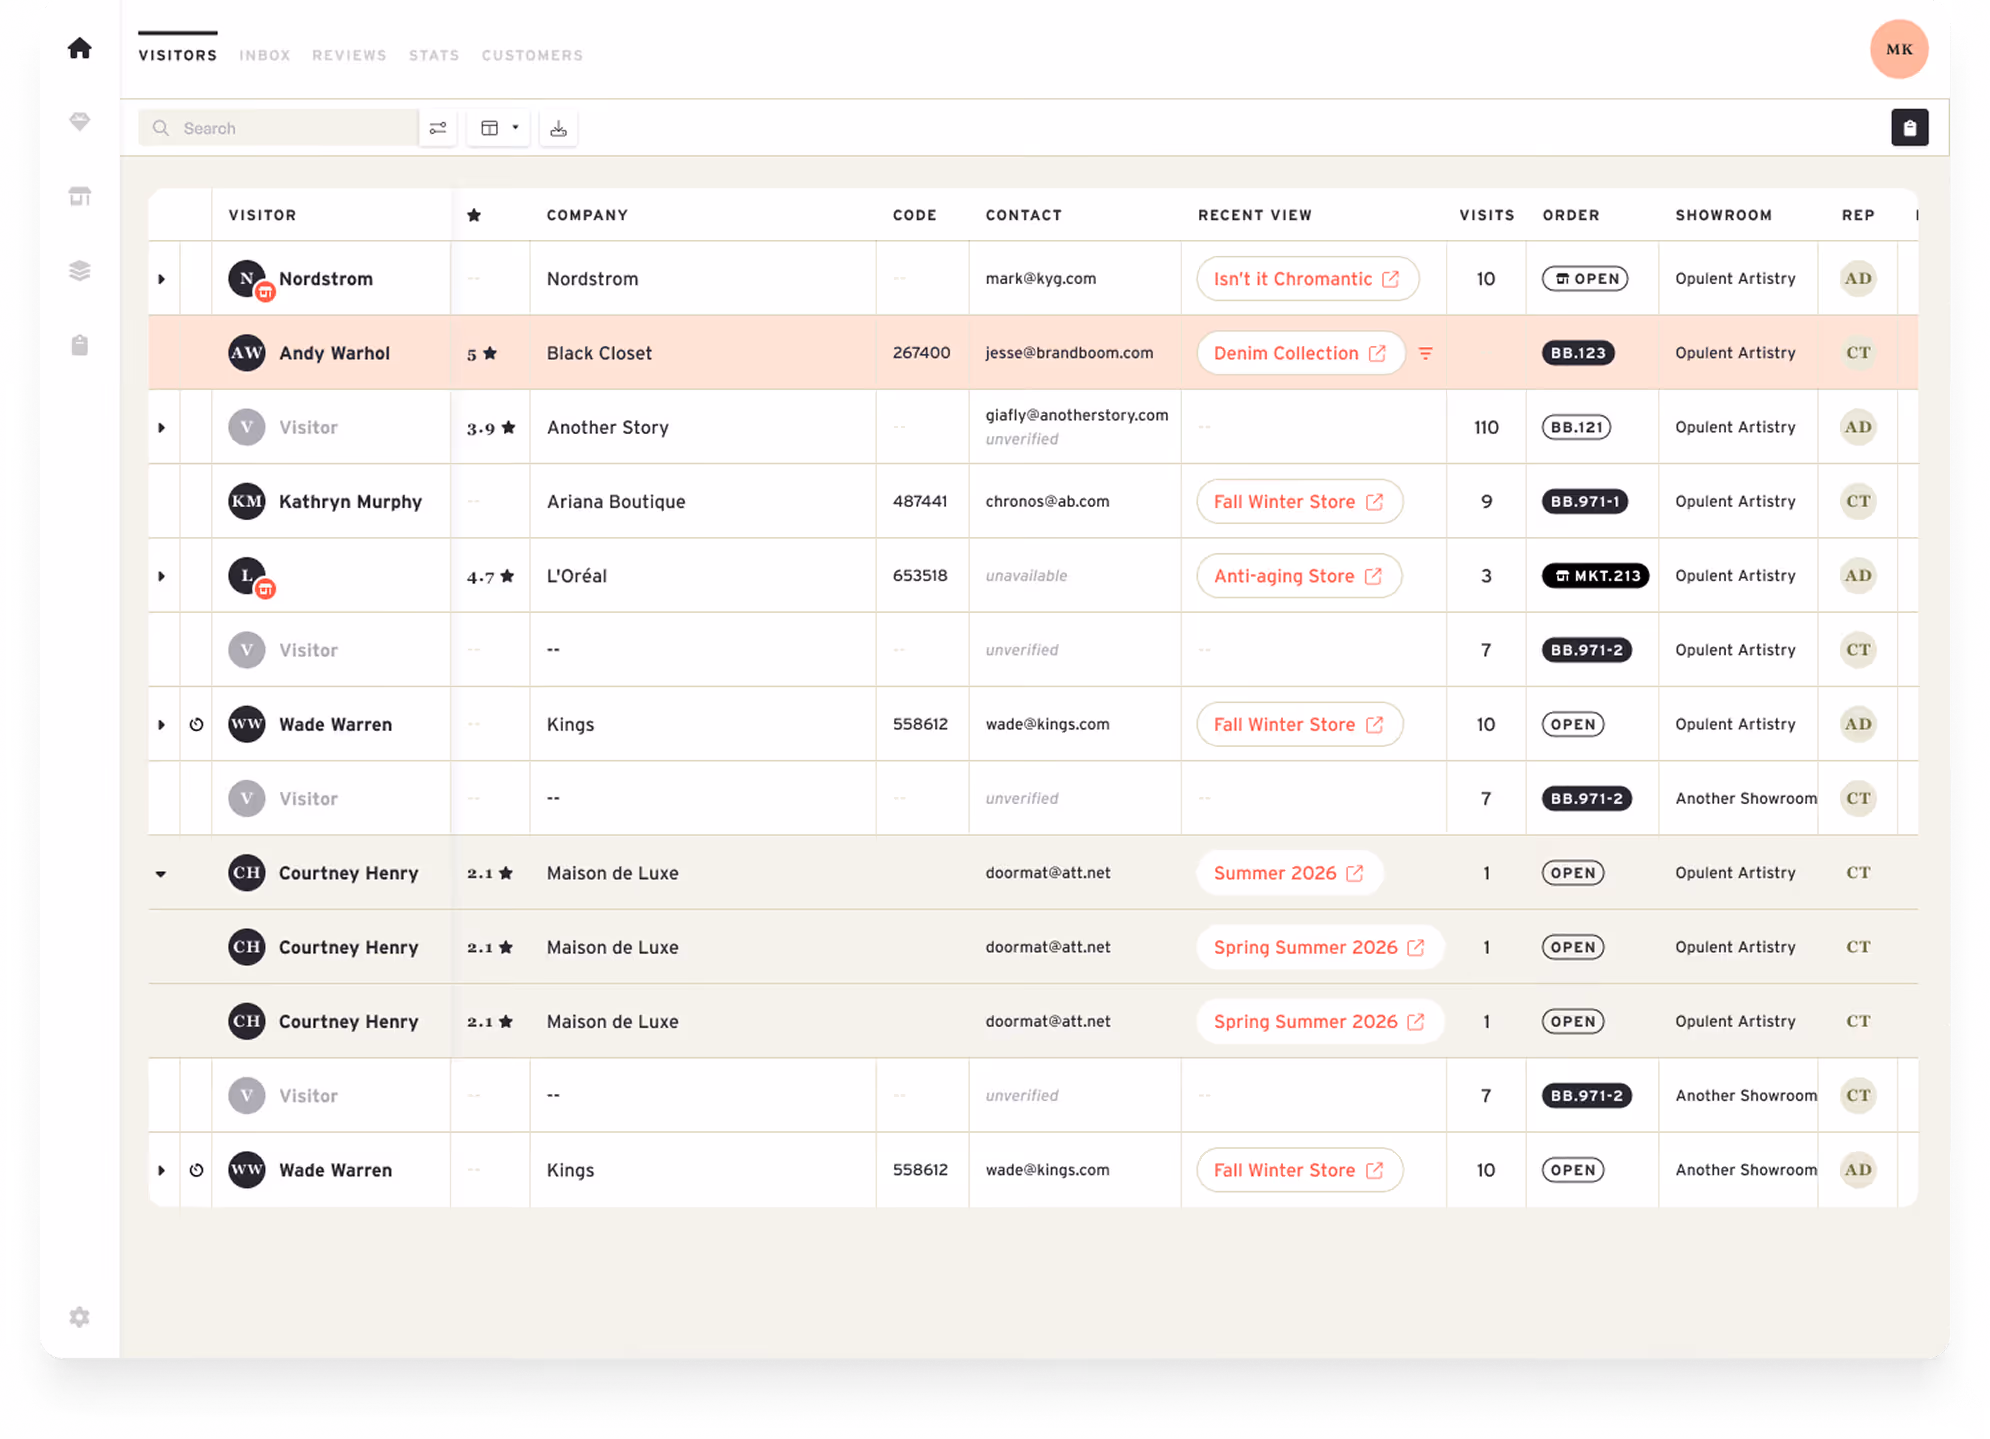Expand the Nordstrom visitor row
Screen dimensions: 1990x1439
[162, 279]
